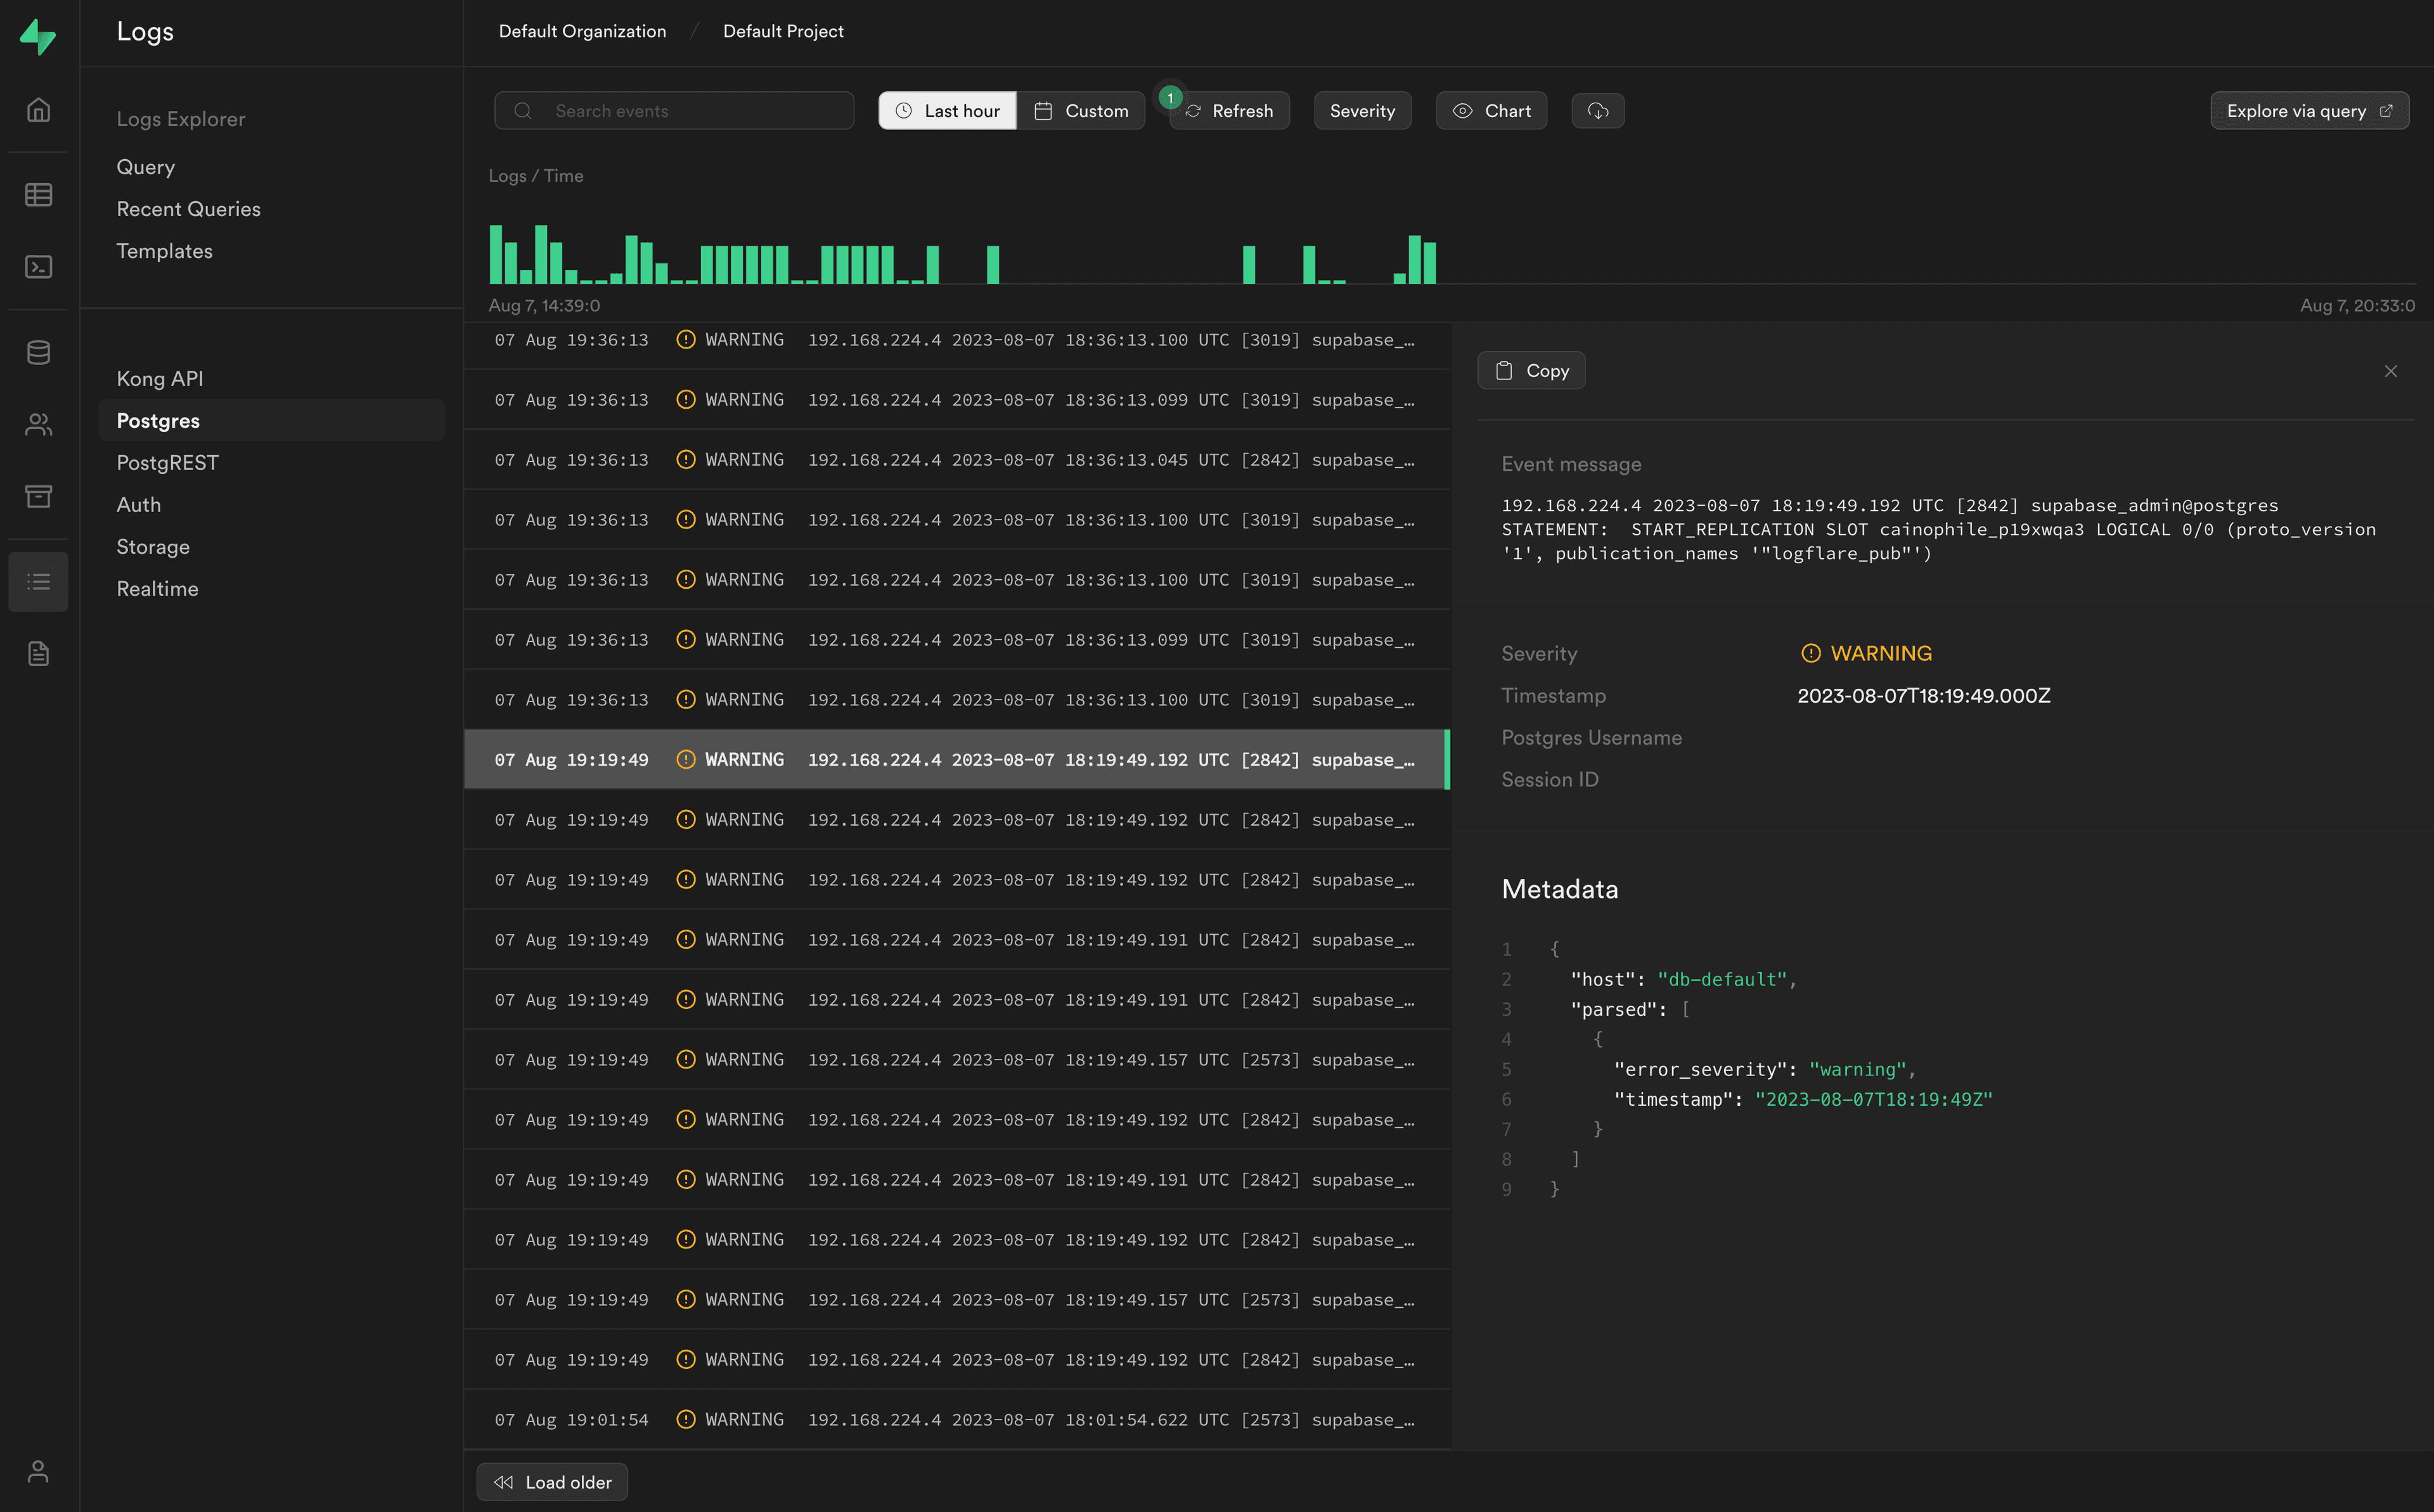Select the Last hour time range
Viewport: 2434px width, 1512px height.
pos(947,111)
